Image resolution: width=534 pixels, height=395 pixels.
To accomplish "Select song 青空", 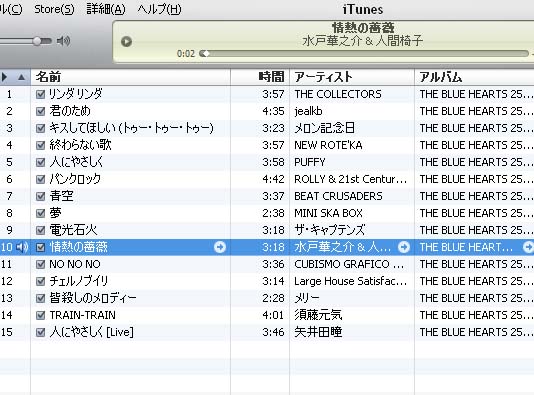I will (61, 196).
